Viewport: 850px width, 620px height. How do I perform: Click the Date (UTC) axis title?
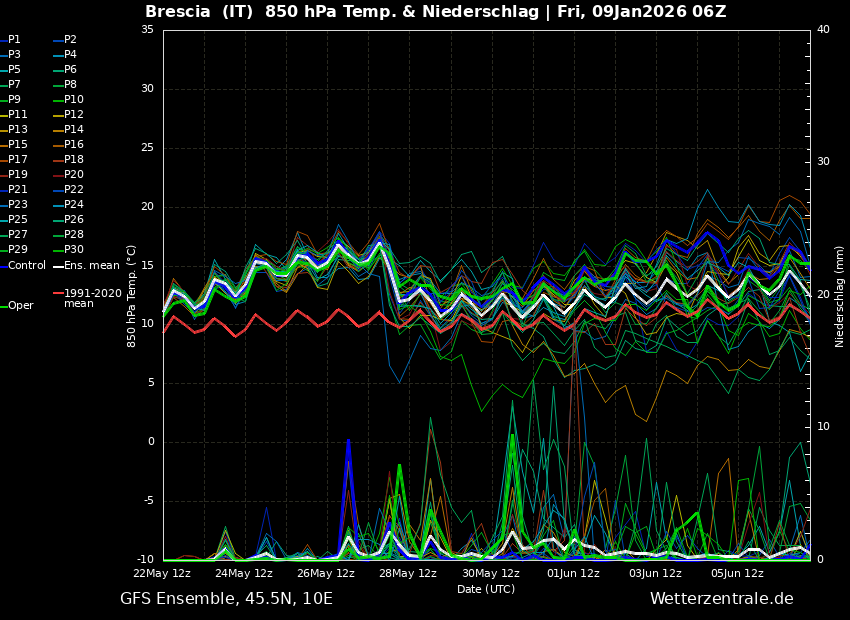486,589
